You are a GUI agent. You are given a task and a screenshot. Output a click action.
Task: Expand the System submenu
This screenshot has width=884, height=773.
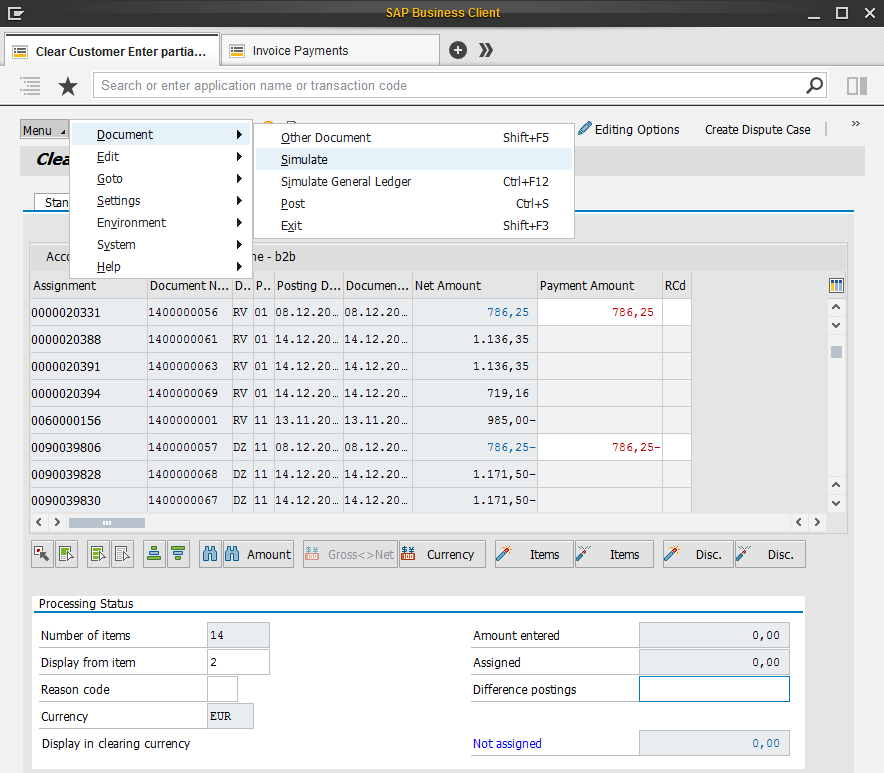click(x=161, y=245)
